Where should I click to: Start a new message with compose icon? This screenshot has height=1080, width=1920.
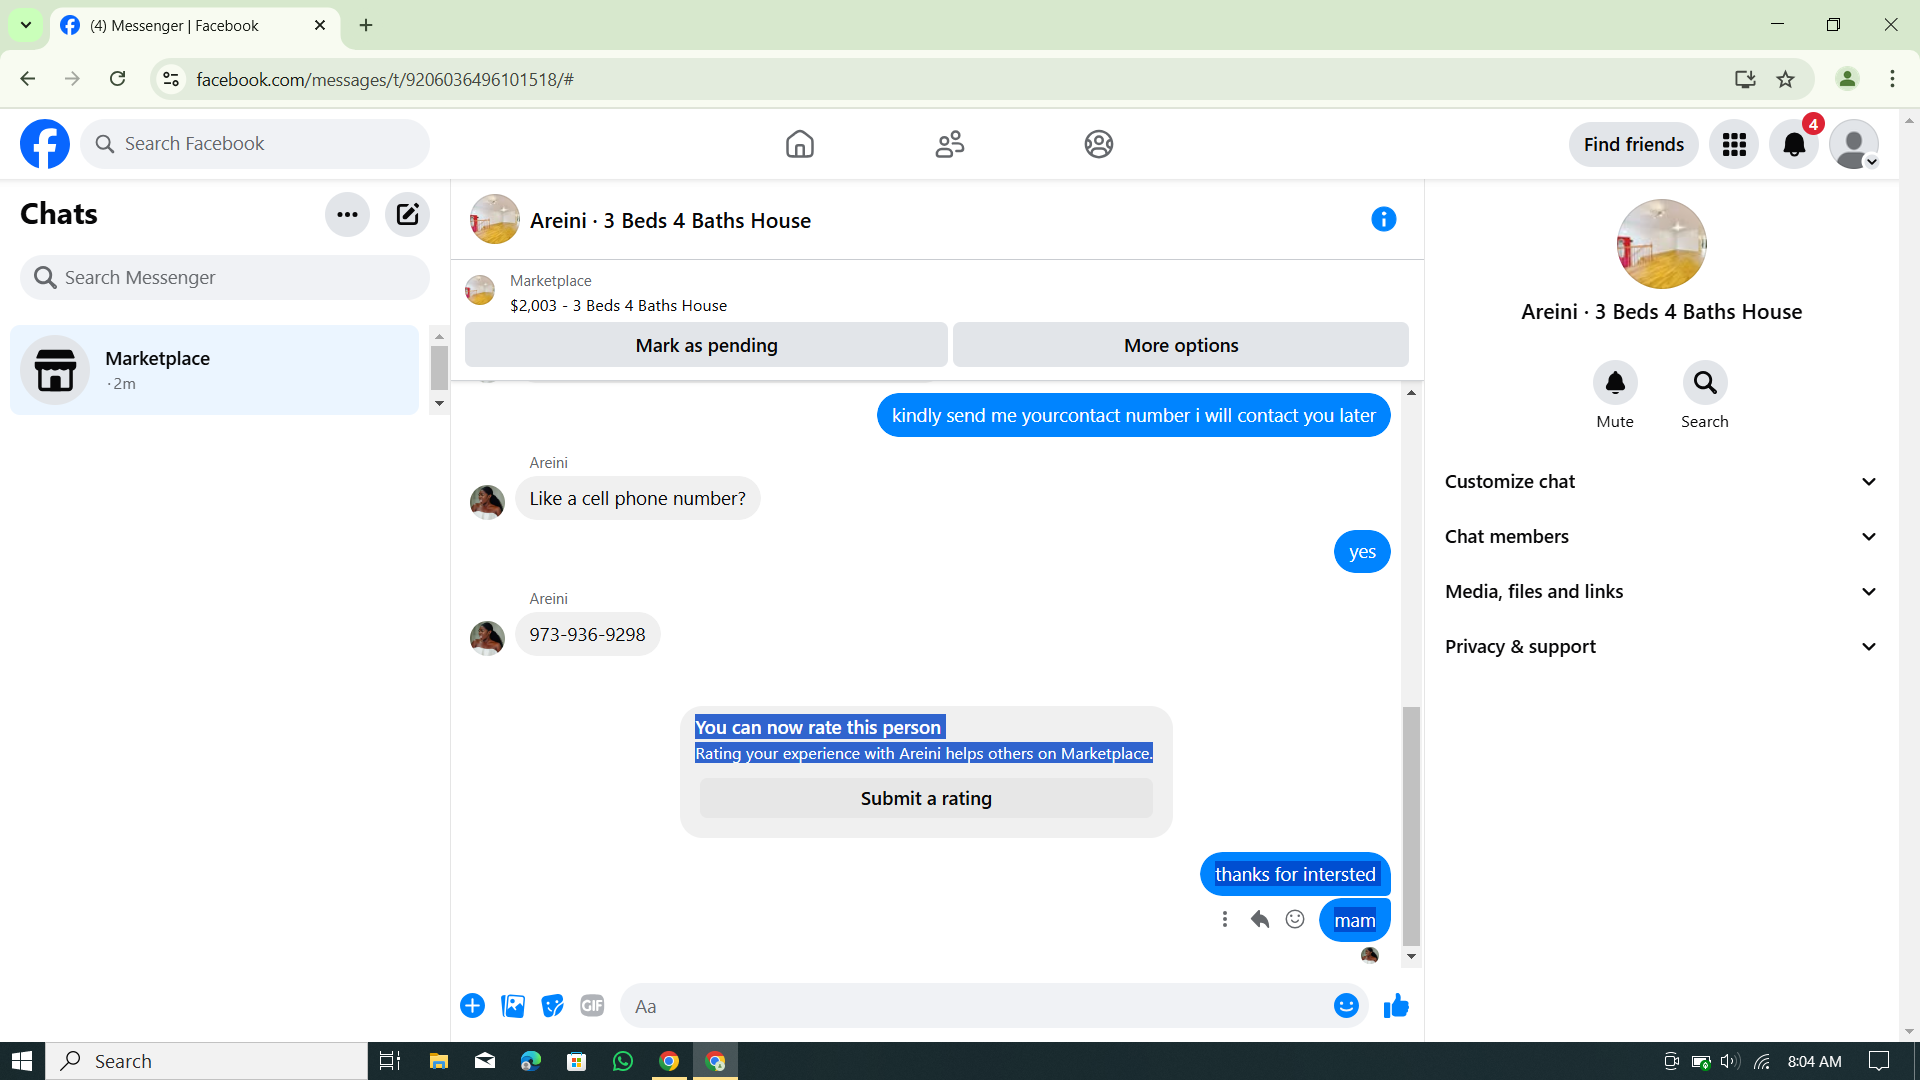[x=407, y=214]
